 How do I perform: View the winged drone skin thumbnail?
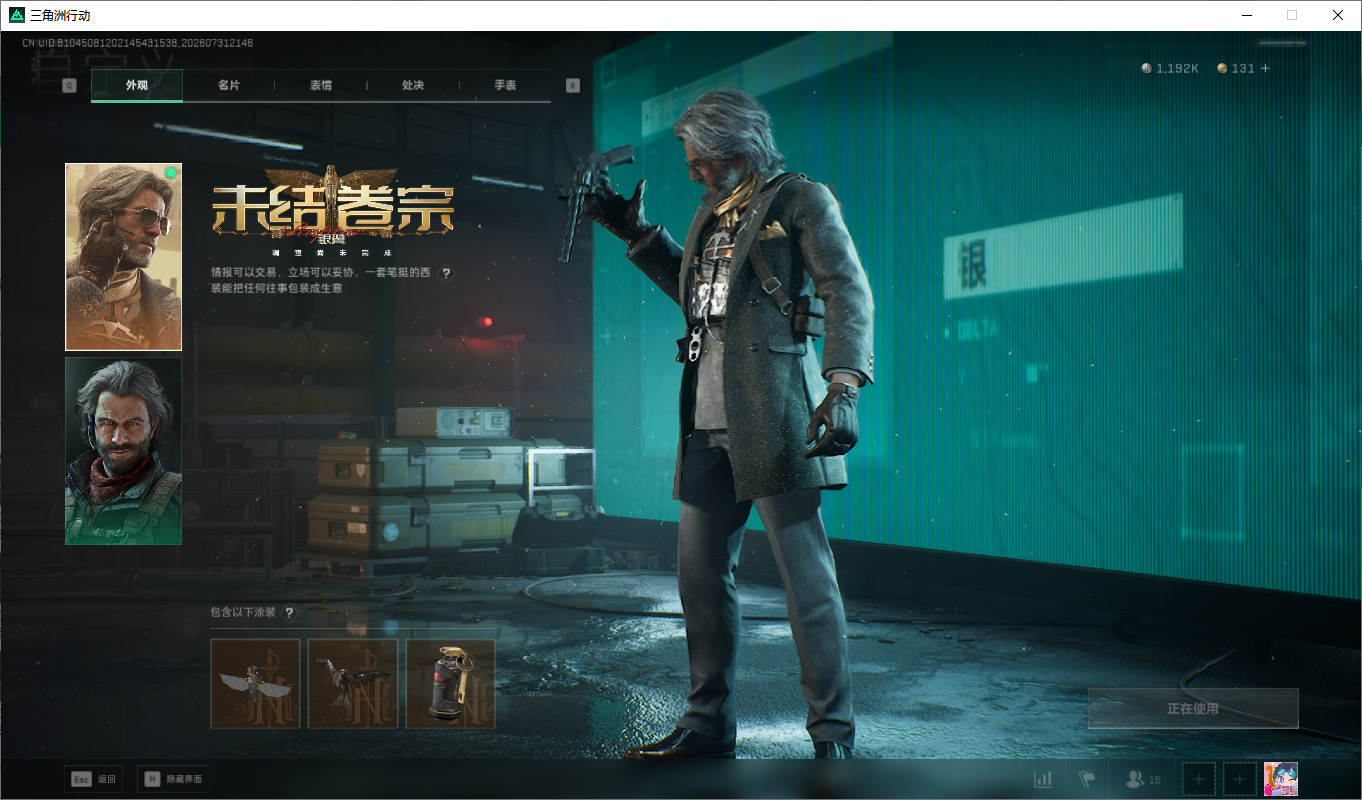pos(255,684)
